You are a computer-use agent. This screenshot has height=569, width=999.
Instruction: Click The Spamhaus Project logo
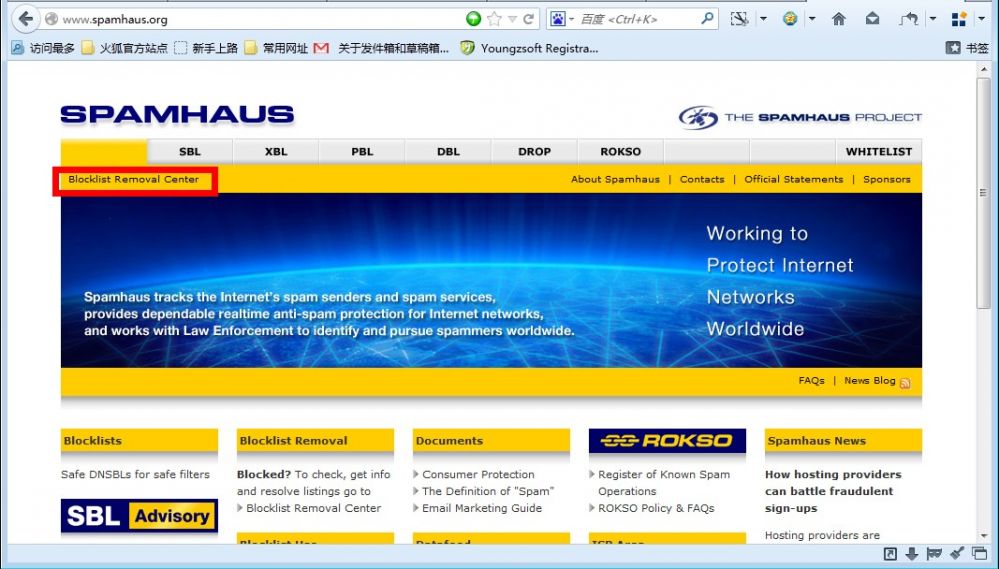point(800,117)
